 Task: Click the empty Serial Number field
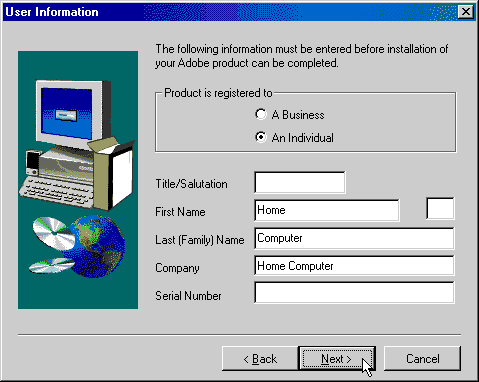[354, 292]
